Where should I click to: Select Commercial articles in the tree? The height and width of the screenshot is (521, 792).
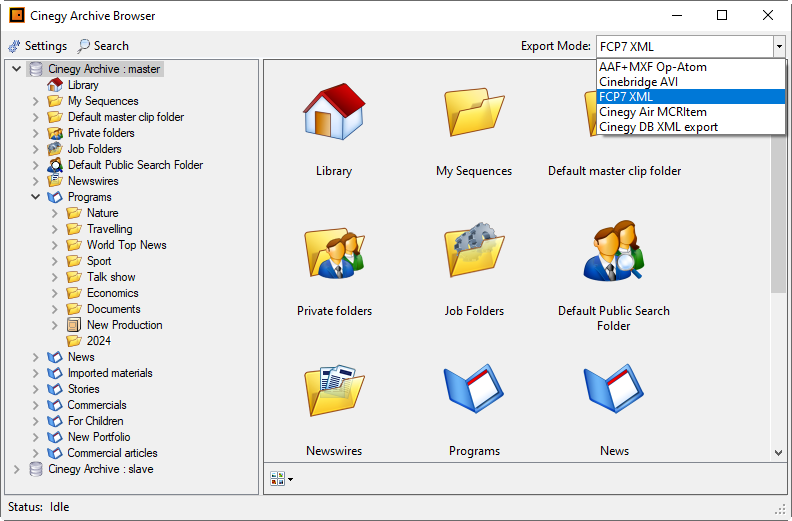click(x=112, y=453)
